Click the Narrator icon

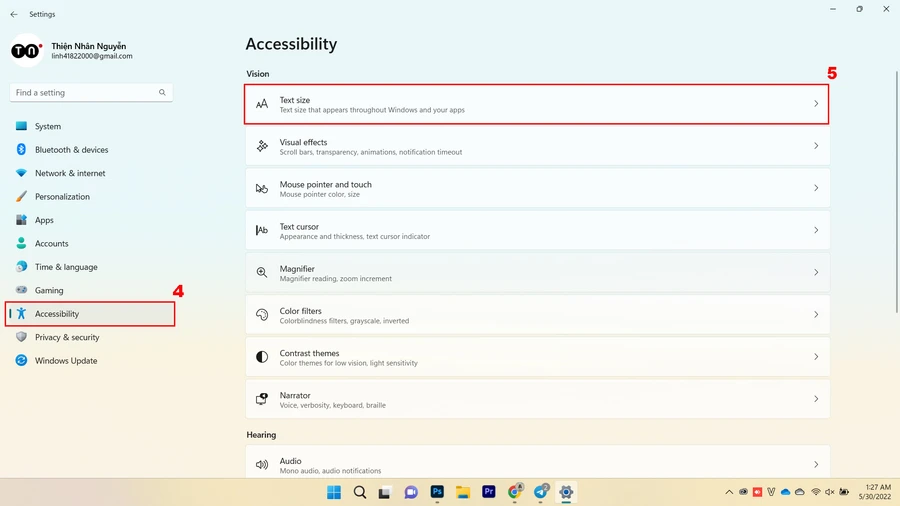pyautogui.click(x=262, y=399)
